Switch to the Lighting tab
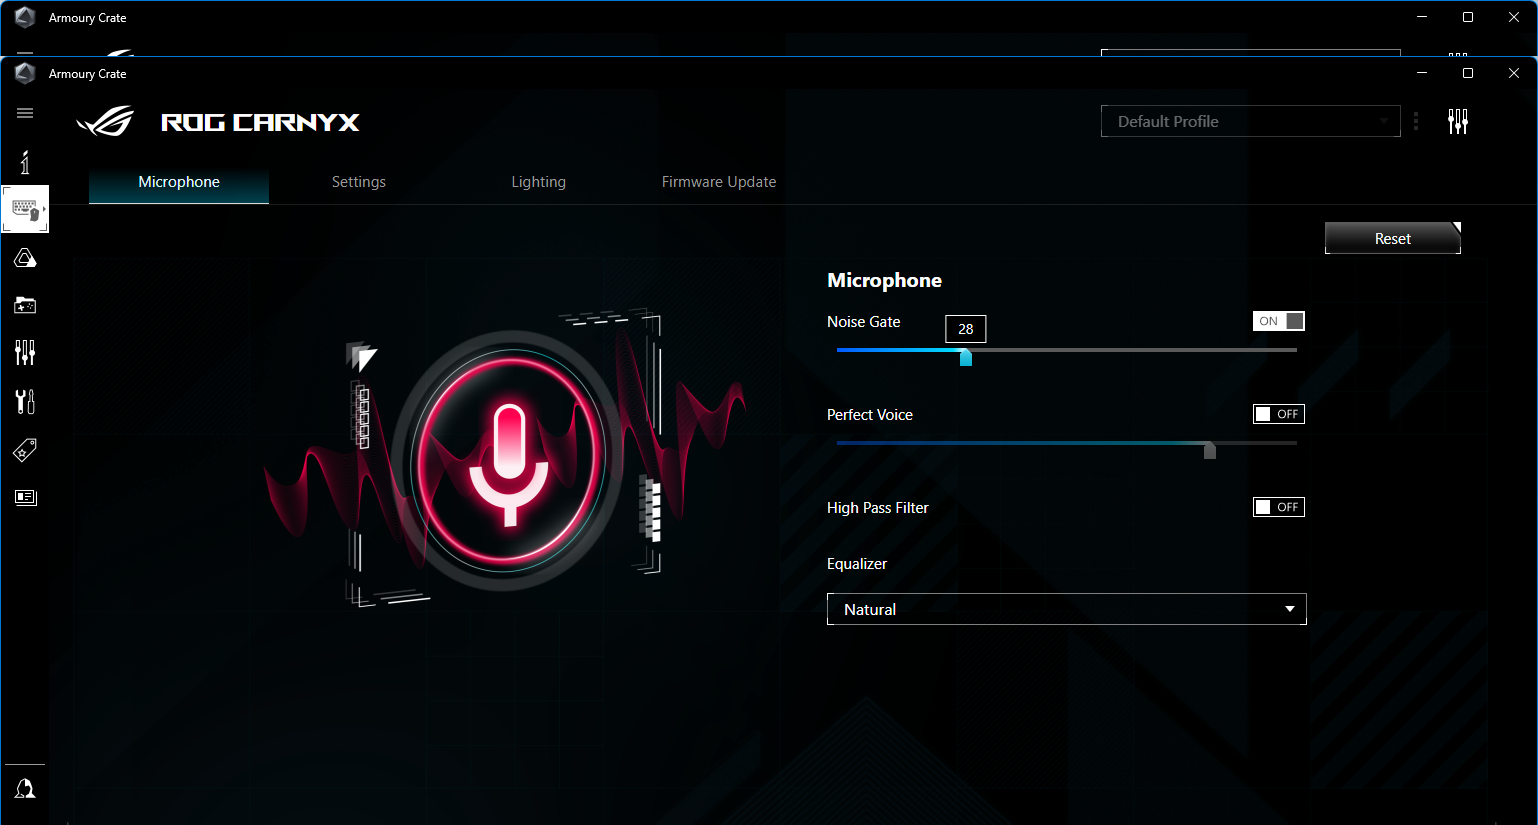This screenshot has height=825, width=1538. point(539,182)
